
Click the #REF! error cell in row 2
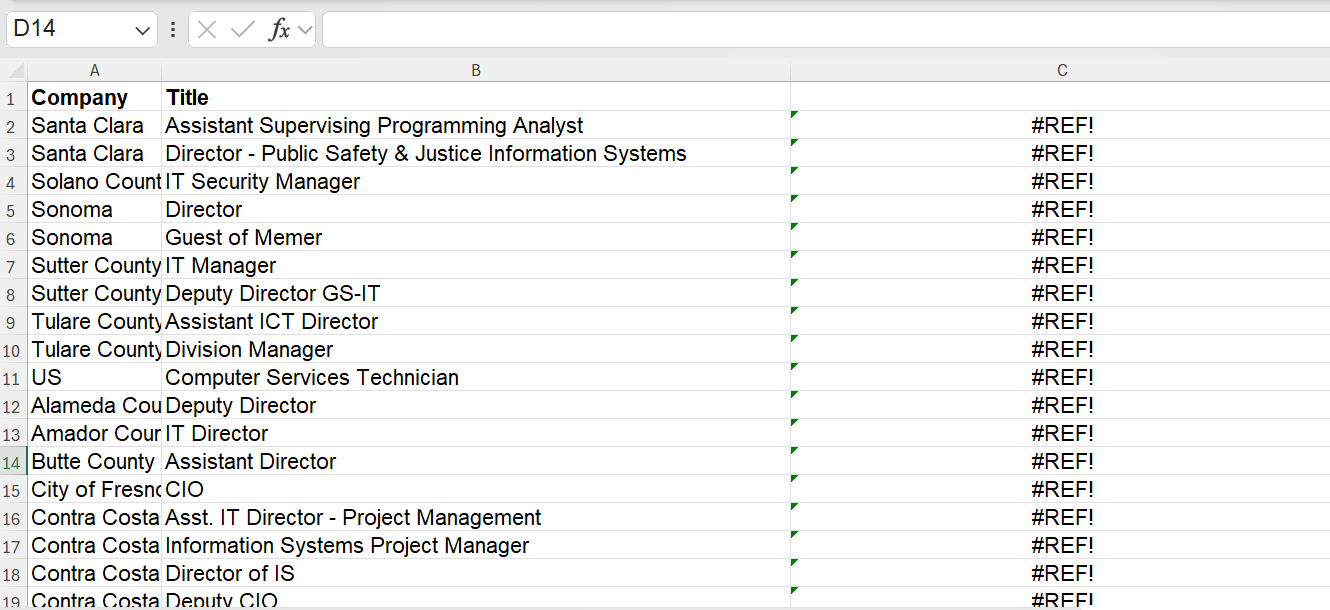point(1061,126)
